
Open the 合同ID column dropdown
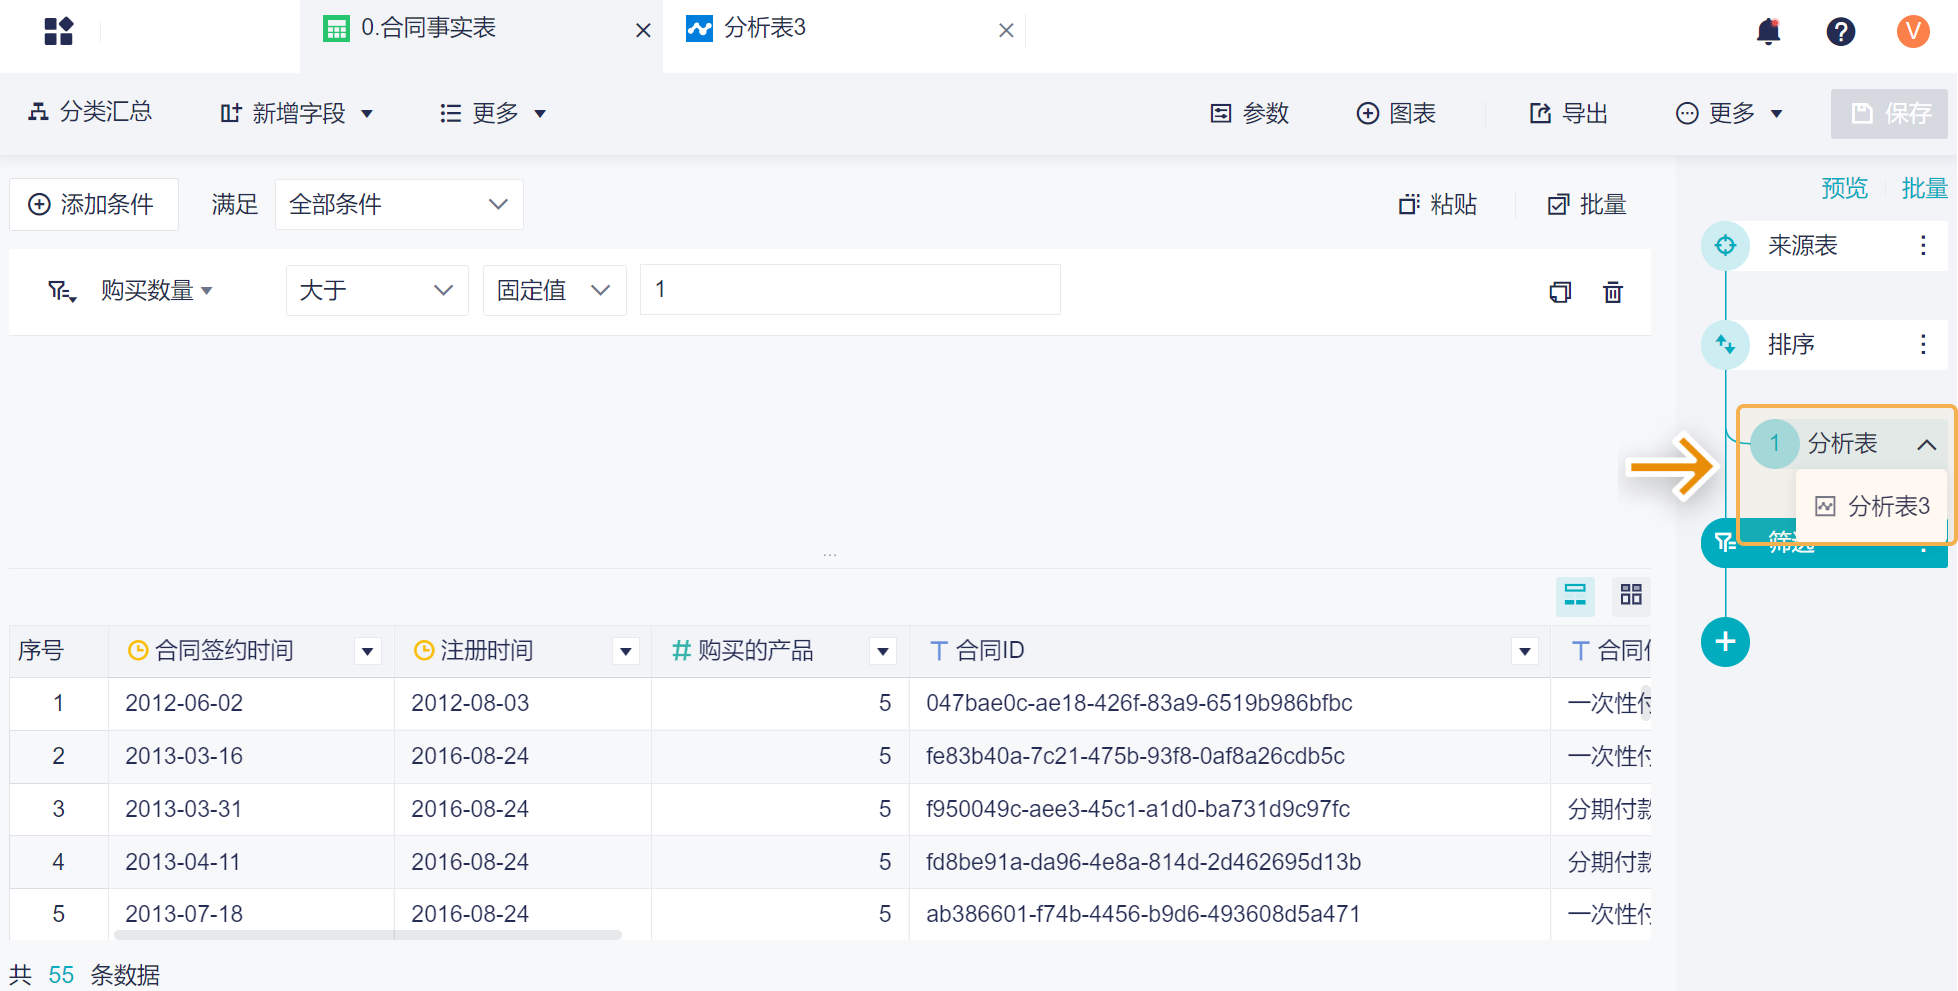coord(1524,651)
